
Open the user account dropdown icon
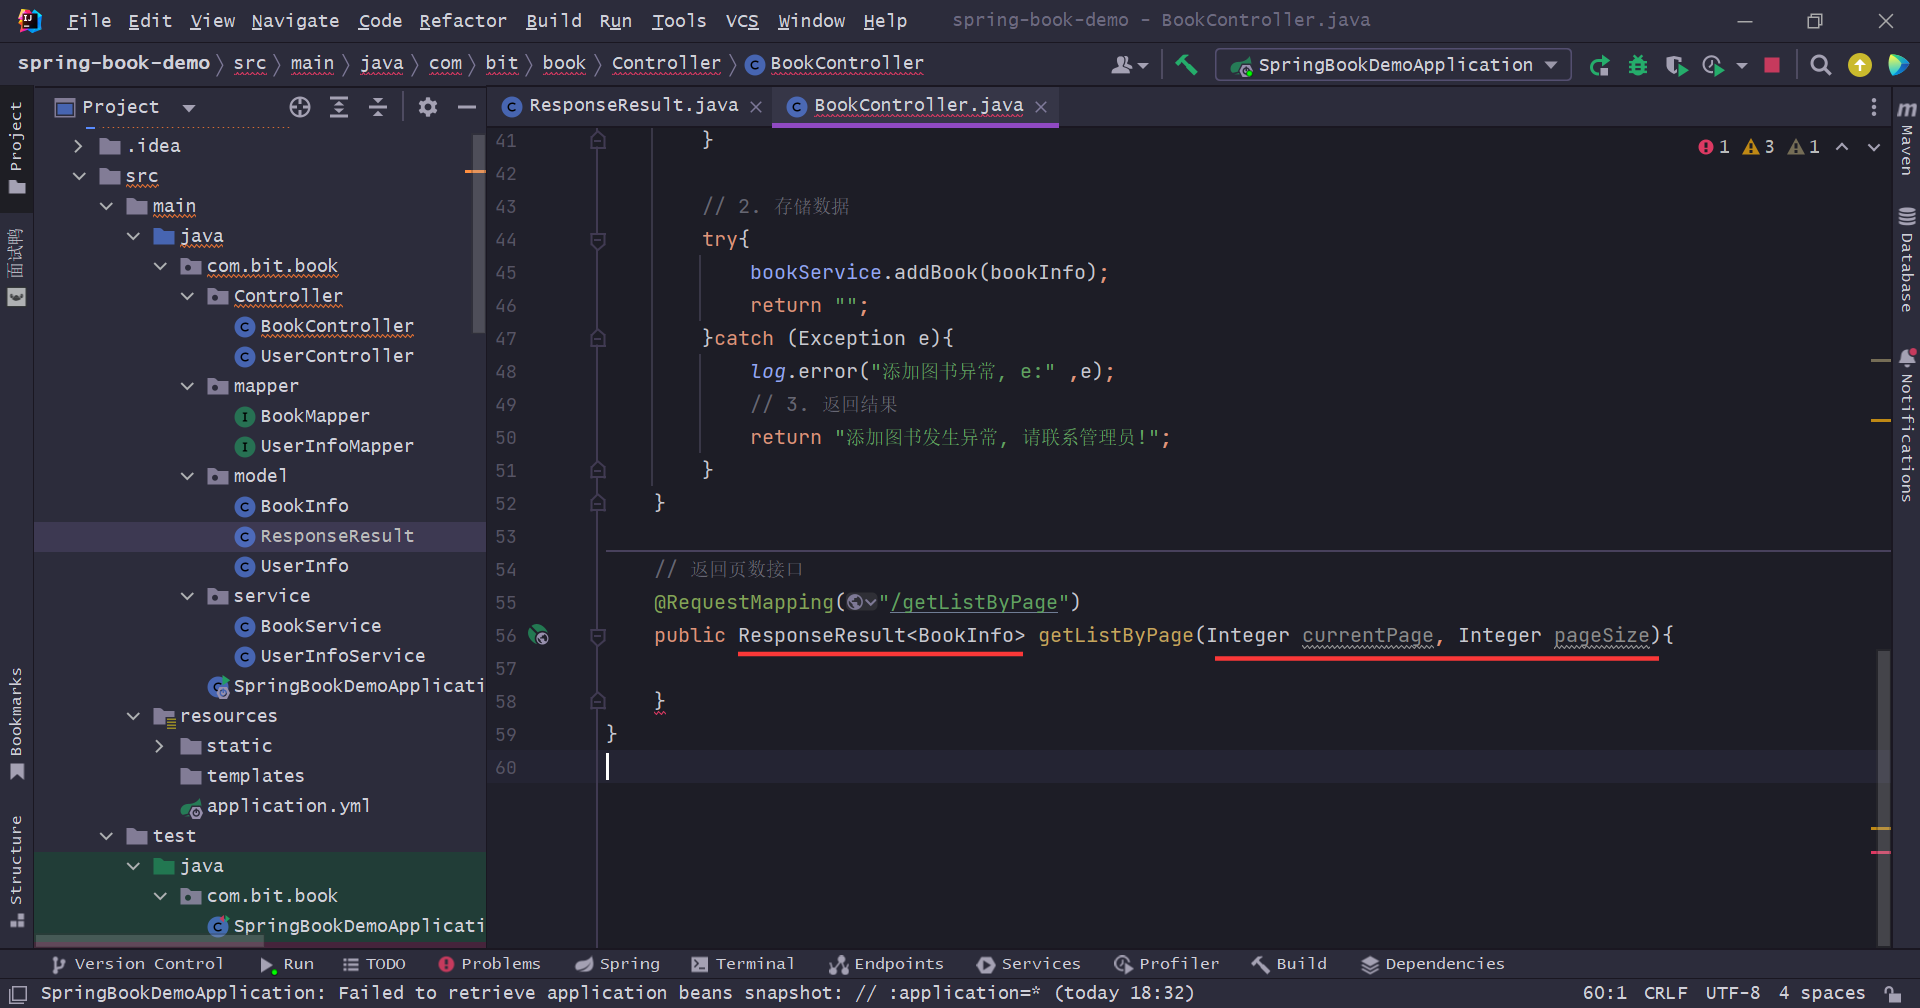[1129, 65]
